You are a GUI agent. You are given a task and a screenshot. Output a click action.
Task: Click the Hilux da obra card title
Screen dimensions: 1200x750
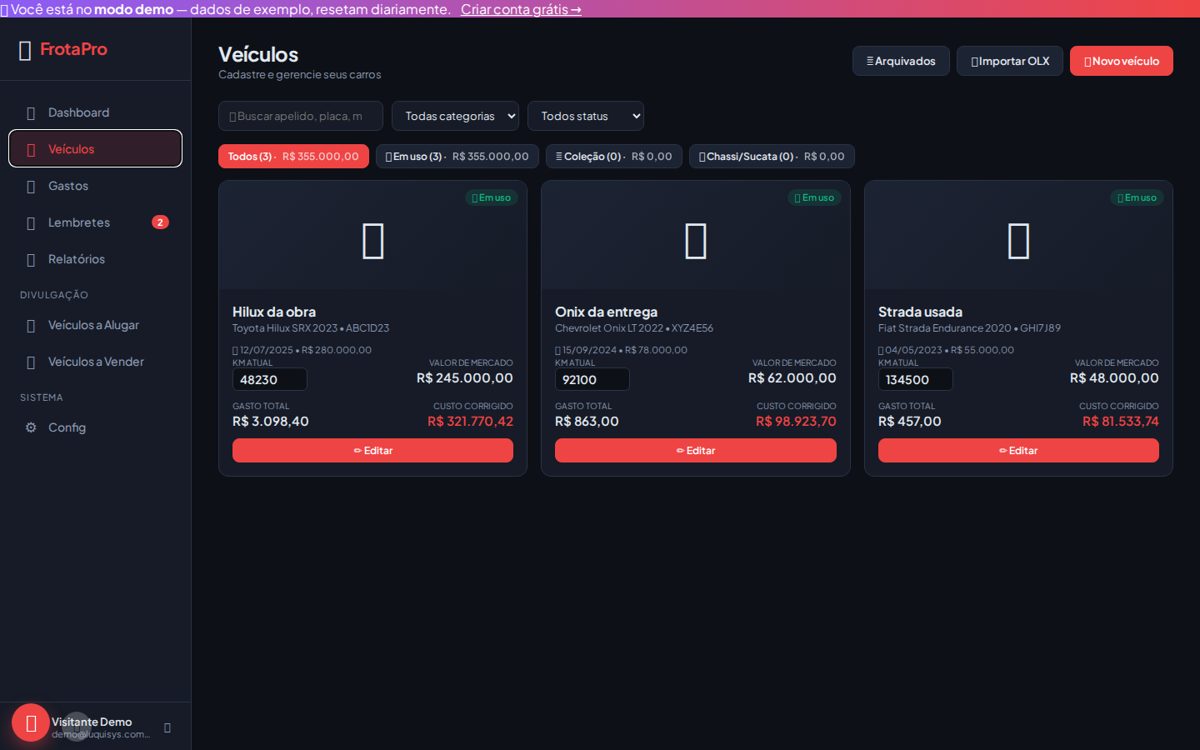[274, 311]
